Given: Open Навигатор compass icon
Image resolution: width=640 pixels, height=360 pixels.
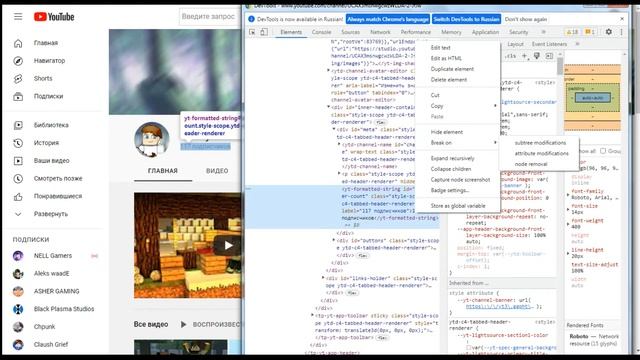Looking at the screenshot, I should [18, 61].
